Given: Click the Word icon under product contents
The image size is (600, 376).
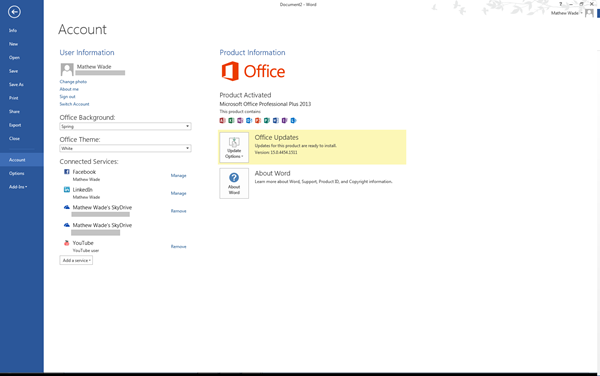Looking at the screenshot, I should pos(276,120).
